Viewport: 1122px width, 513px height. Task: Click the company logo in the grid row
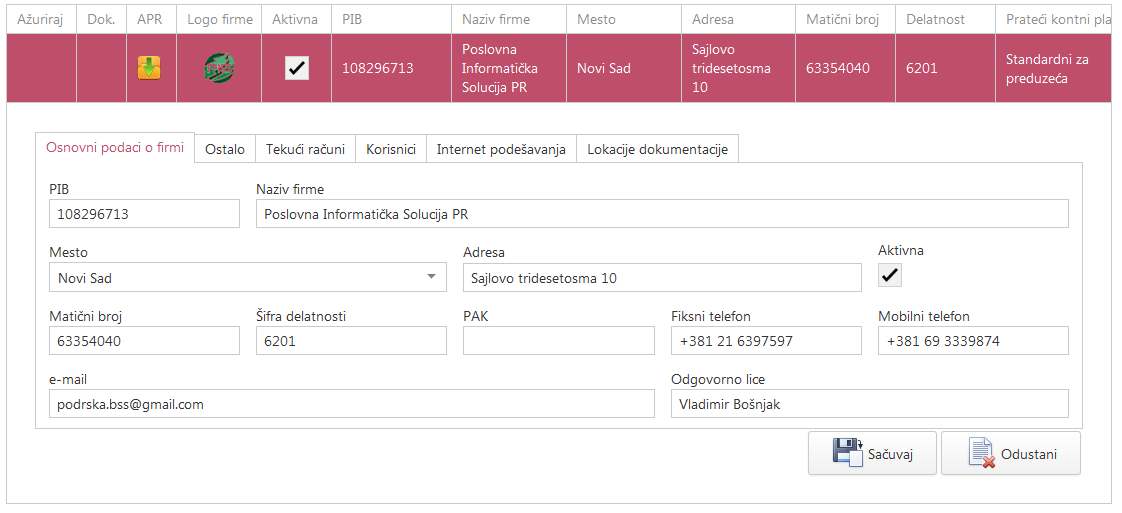[x=218, y=68]
